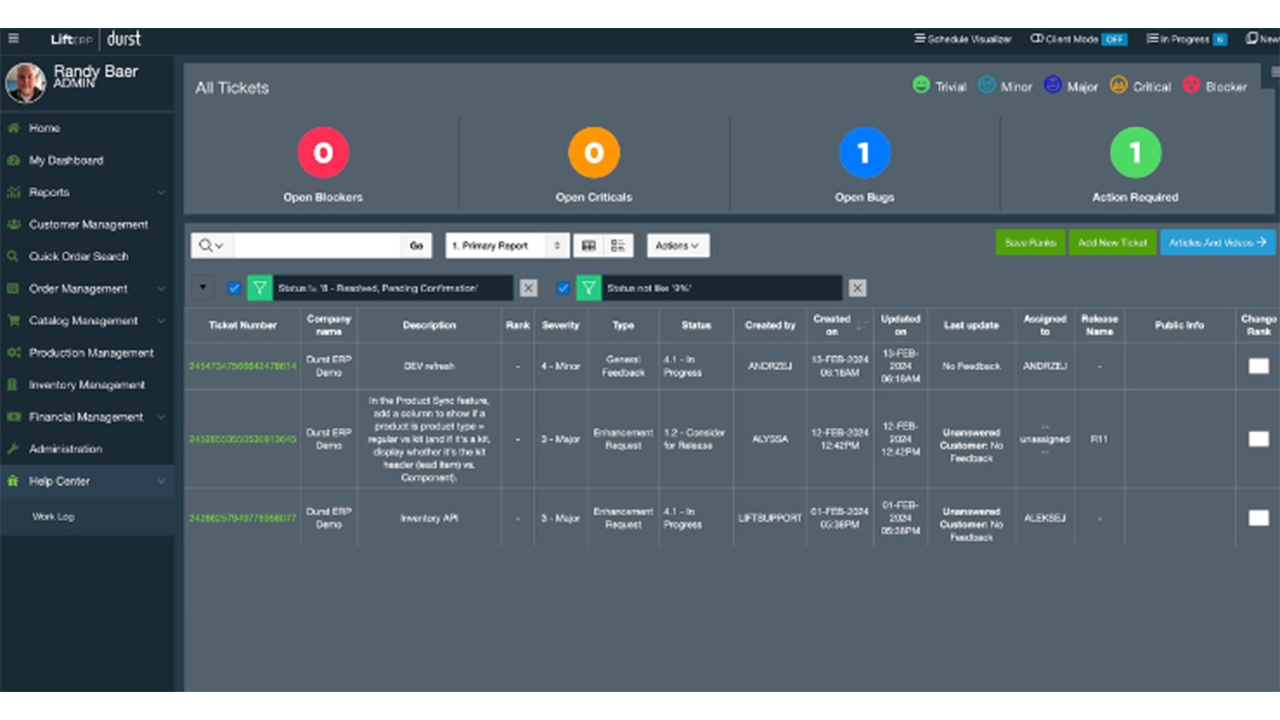Click the red Open Blockers count circle

click(323, 153)
